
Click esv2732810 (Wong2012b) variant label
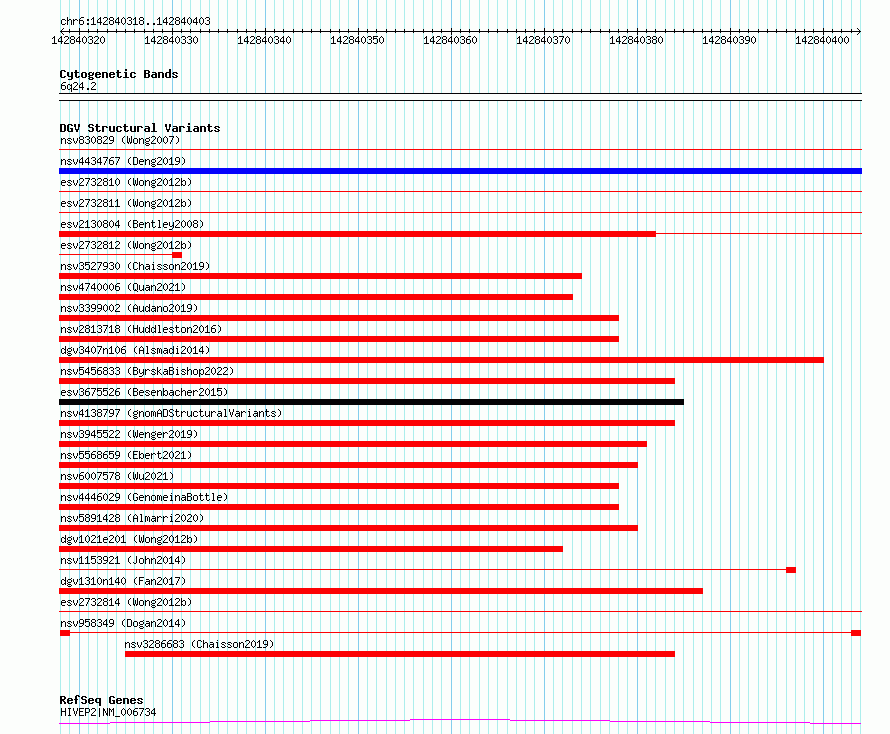[126, 182]
